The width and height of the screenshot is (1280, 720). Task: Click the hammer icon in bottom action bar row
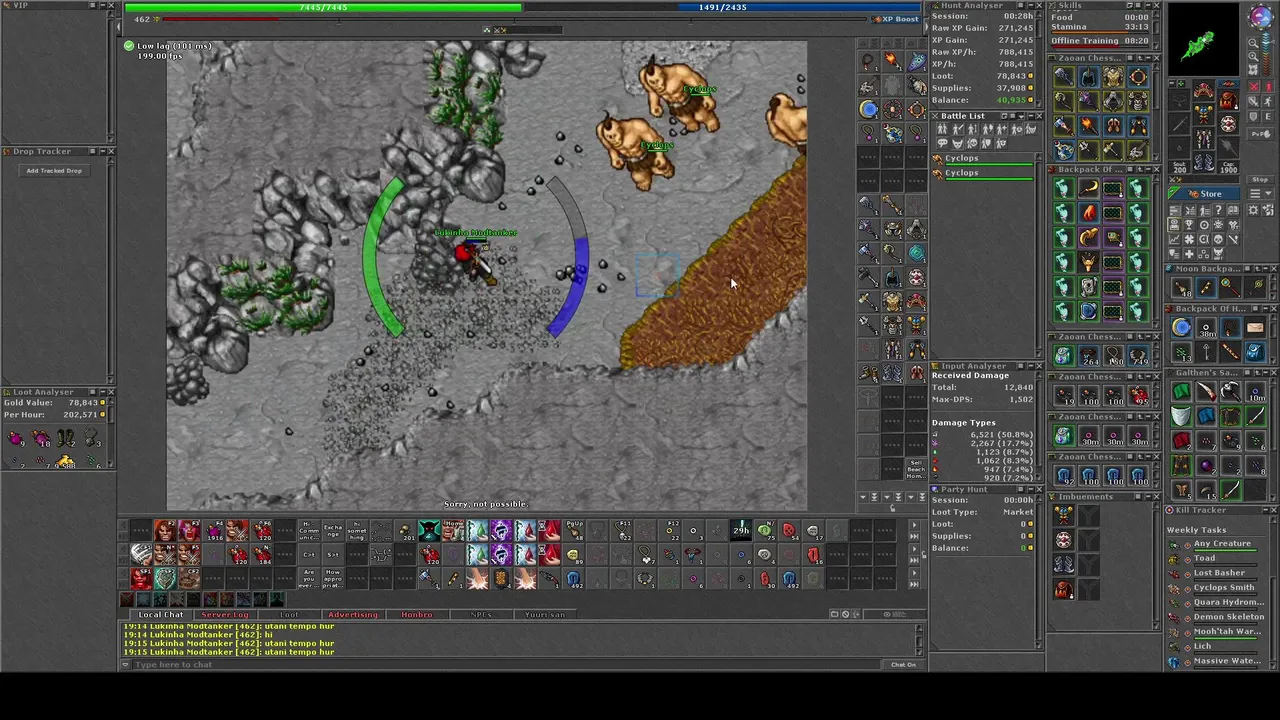pos(429,579)
